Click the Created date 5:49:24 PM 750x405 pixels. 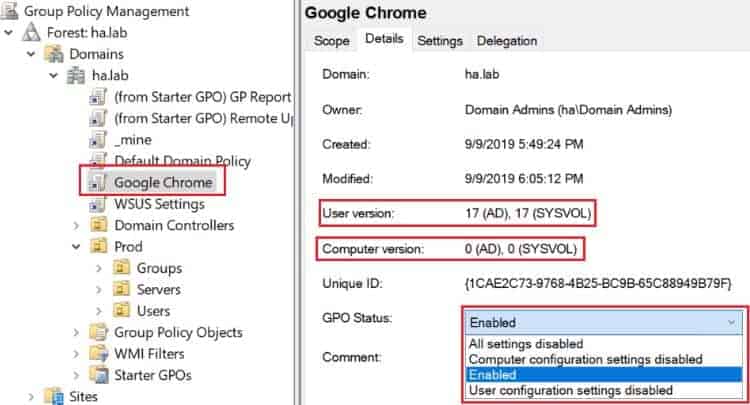pos(524,144)
